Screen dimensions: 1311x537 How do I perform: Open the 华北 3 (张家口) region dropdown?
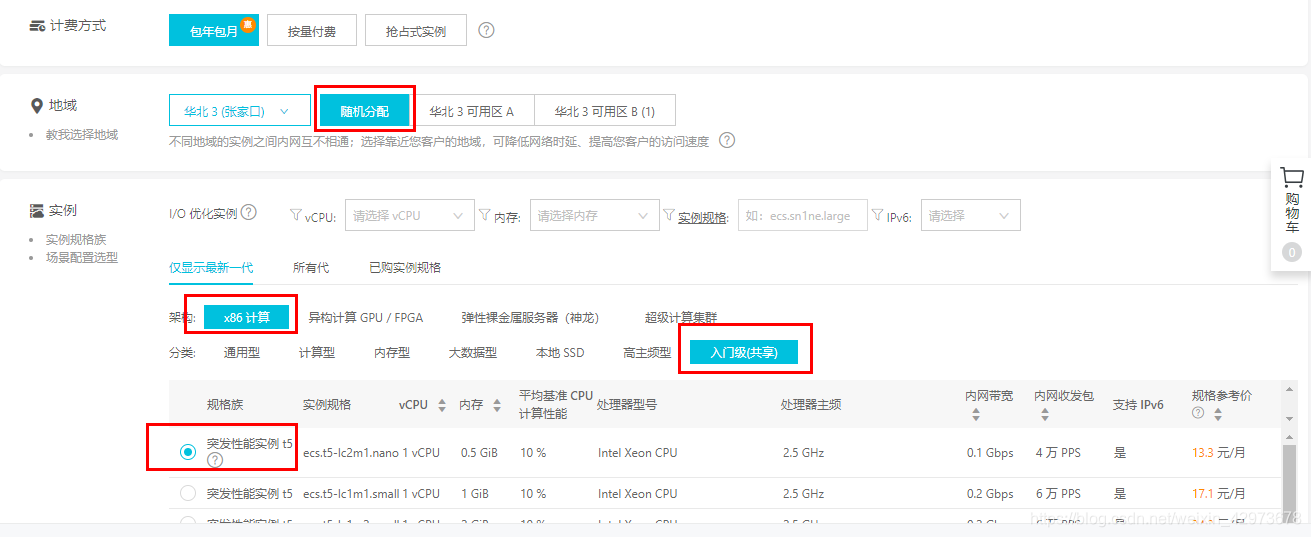pyautogui.click(x=239, y=111)
